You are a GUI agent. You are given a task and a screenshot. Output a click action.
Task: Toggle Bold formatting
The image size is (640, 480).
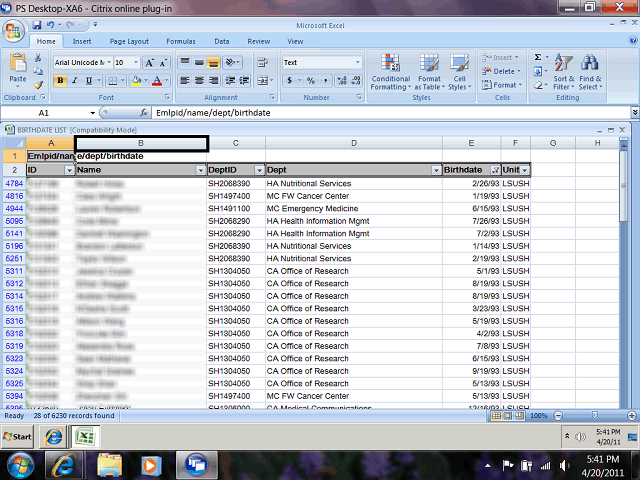(60, 80)
